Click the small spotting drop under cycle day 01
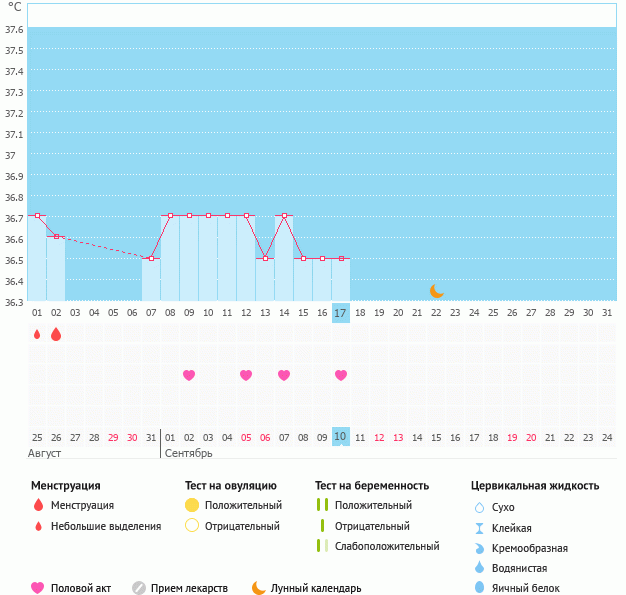The width and height of the screenshot is (626, 595). tap(37, 335)
